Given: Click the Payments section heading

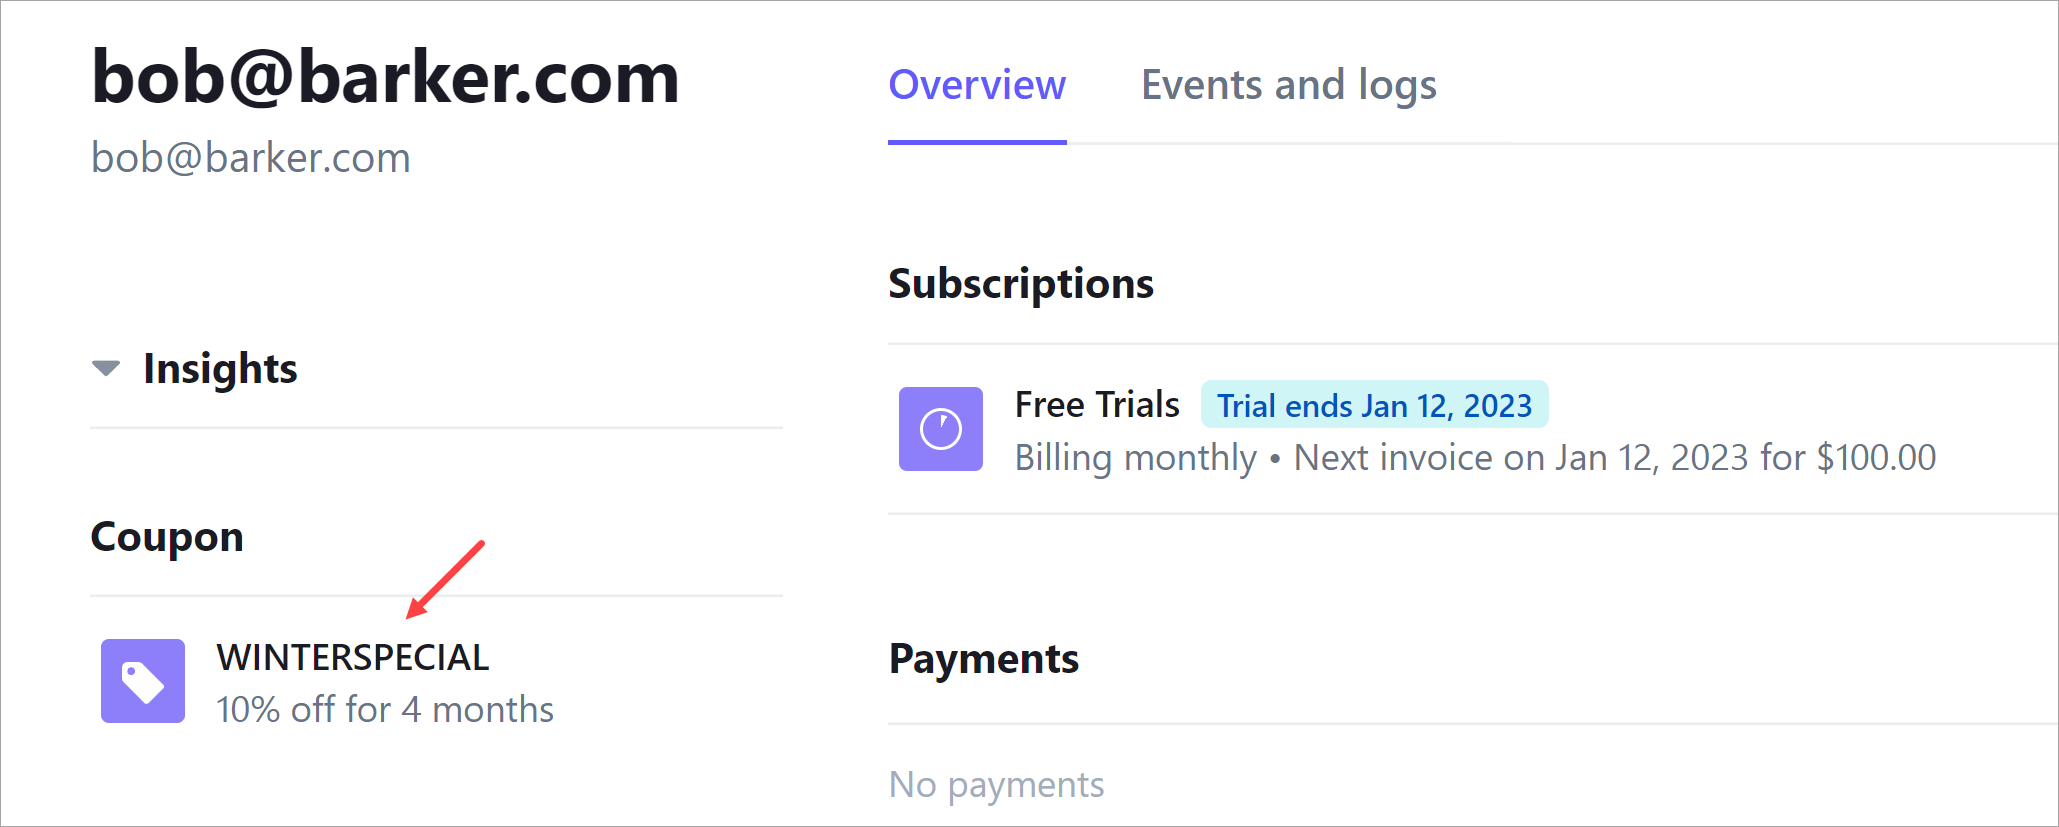Looking at the screenshot, I should click(984, 659).
